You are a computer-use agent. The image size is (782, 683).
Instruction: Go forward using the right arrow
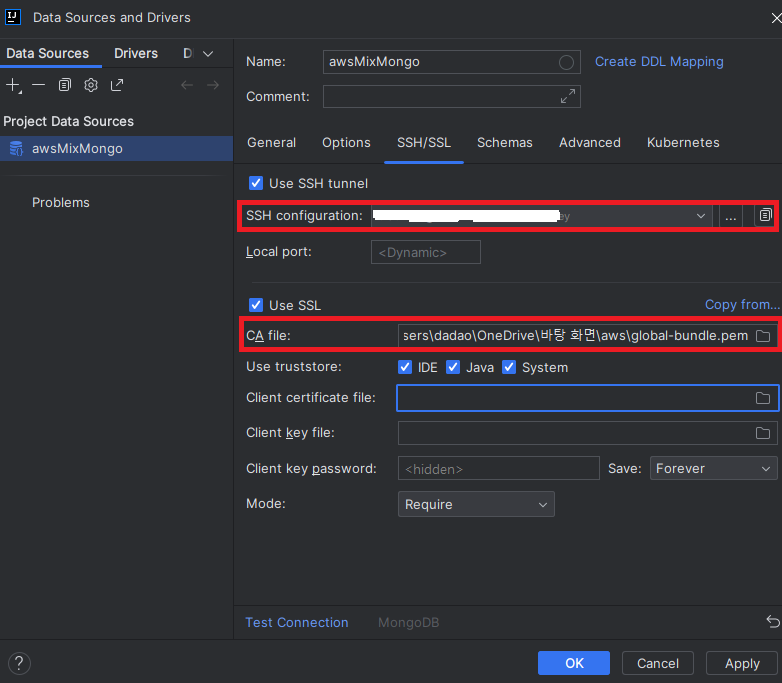click(x=213, y=85)
